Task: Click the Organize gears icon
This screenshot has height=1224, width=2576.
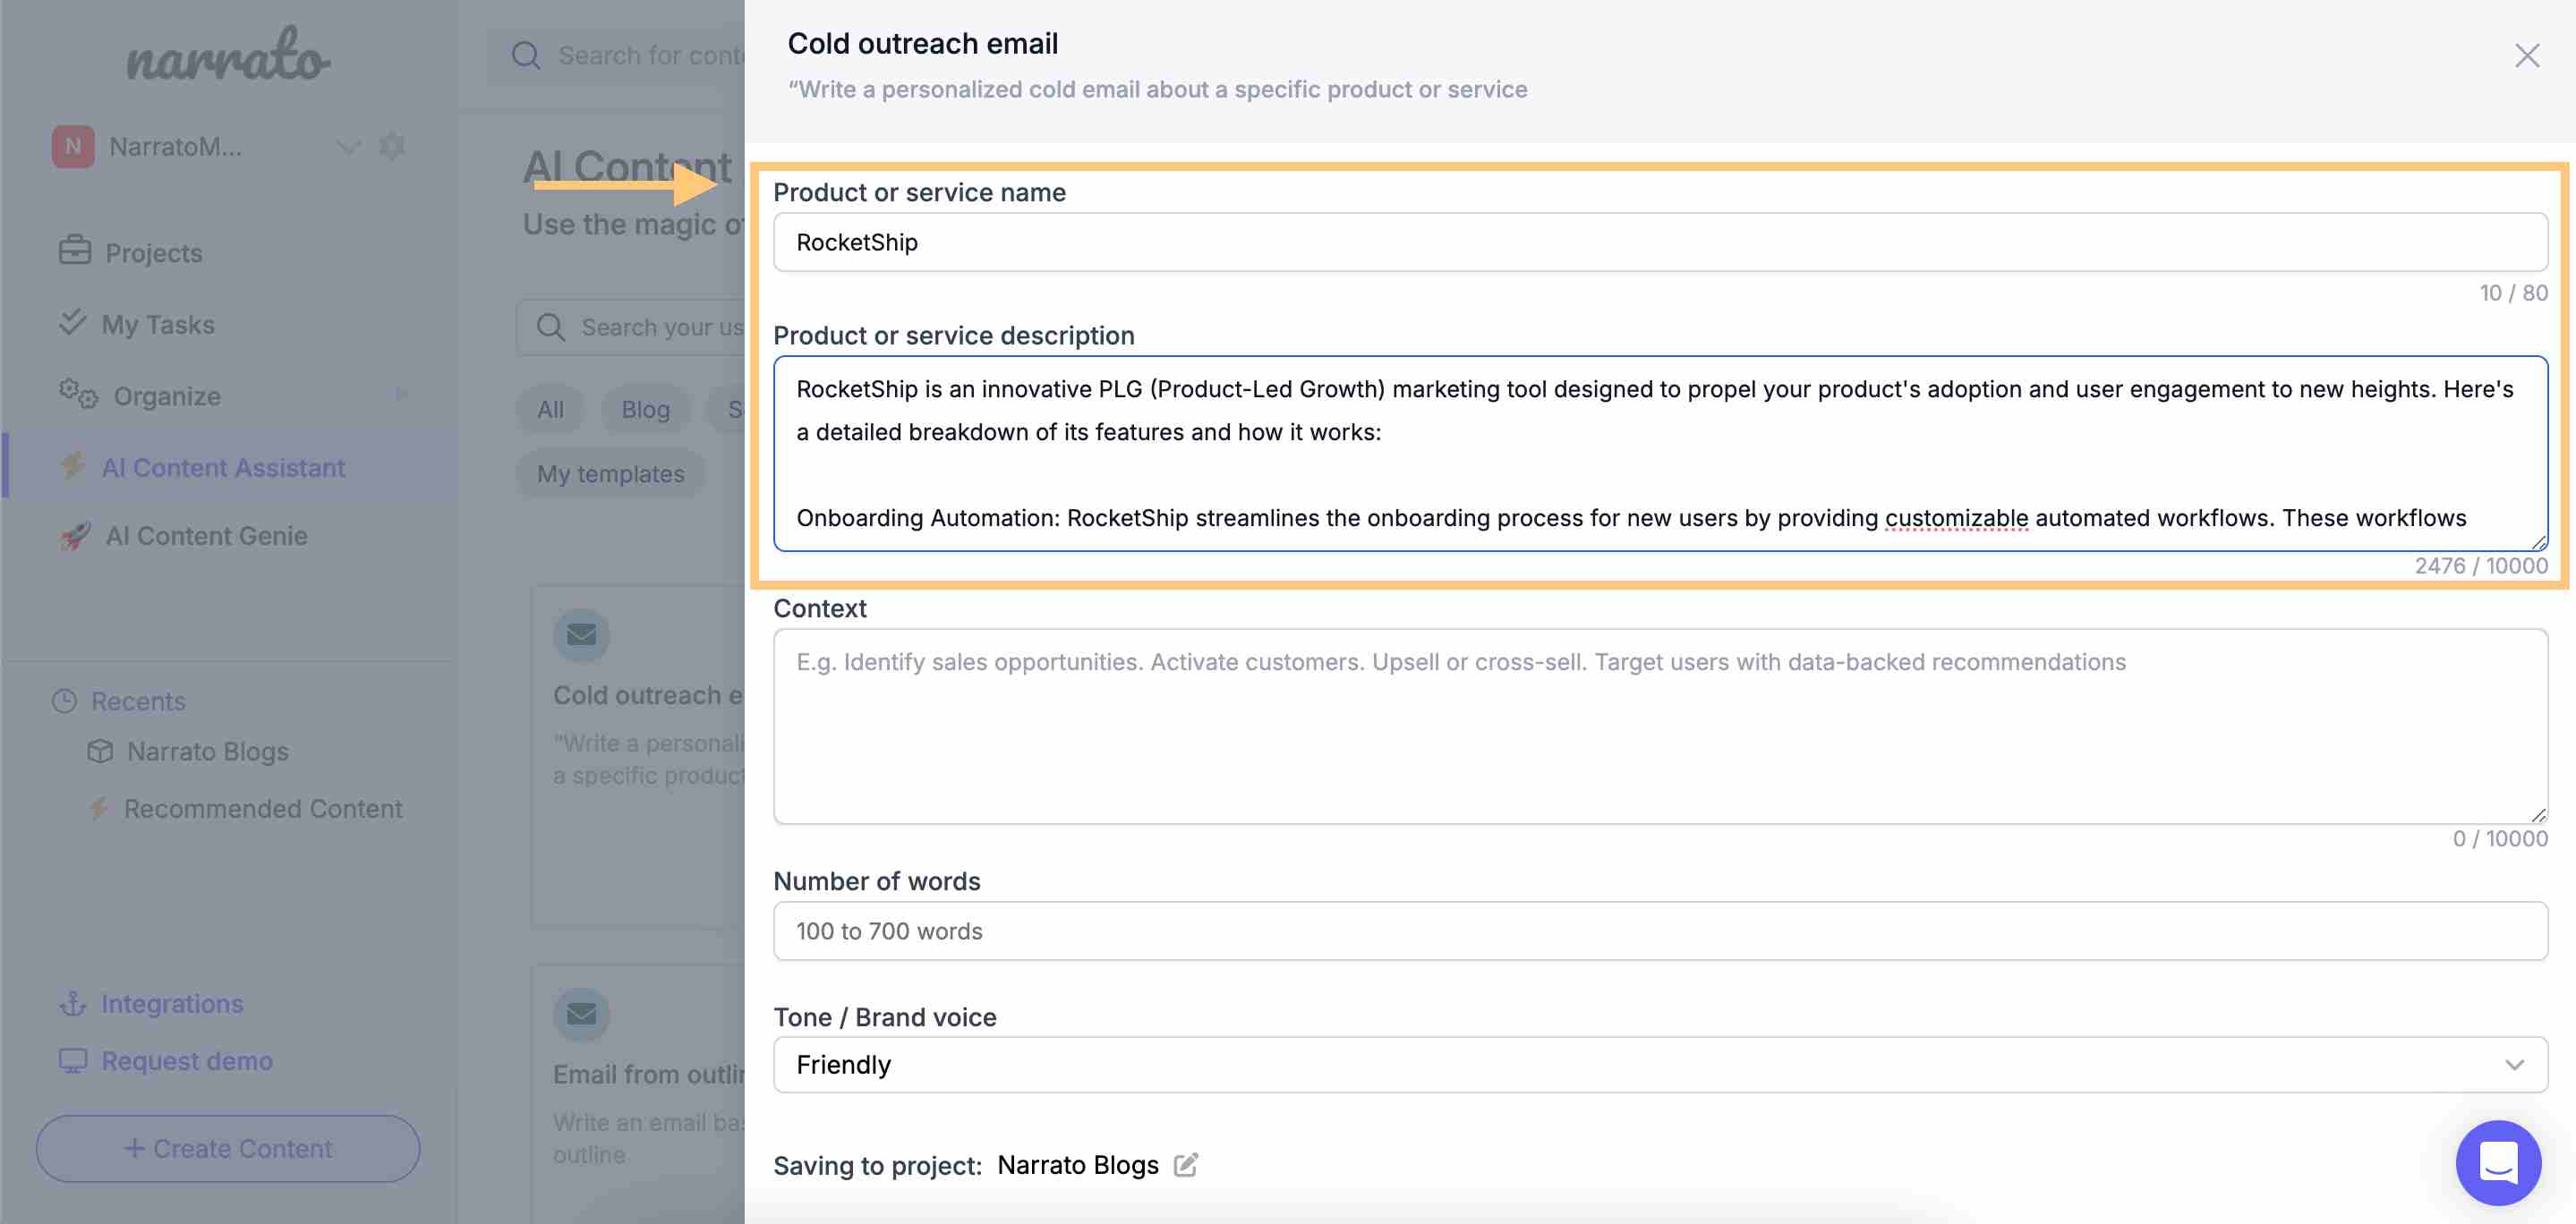Action: pyautogui.click(x=78, y=394)
